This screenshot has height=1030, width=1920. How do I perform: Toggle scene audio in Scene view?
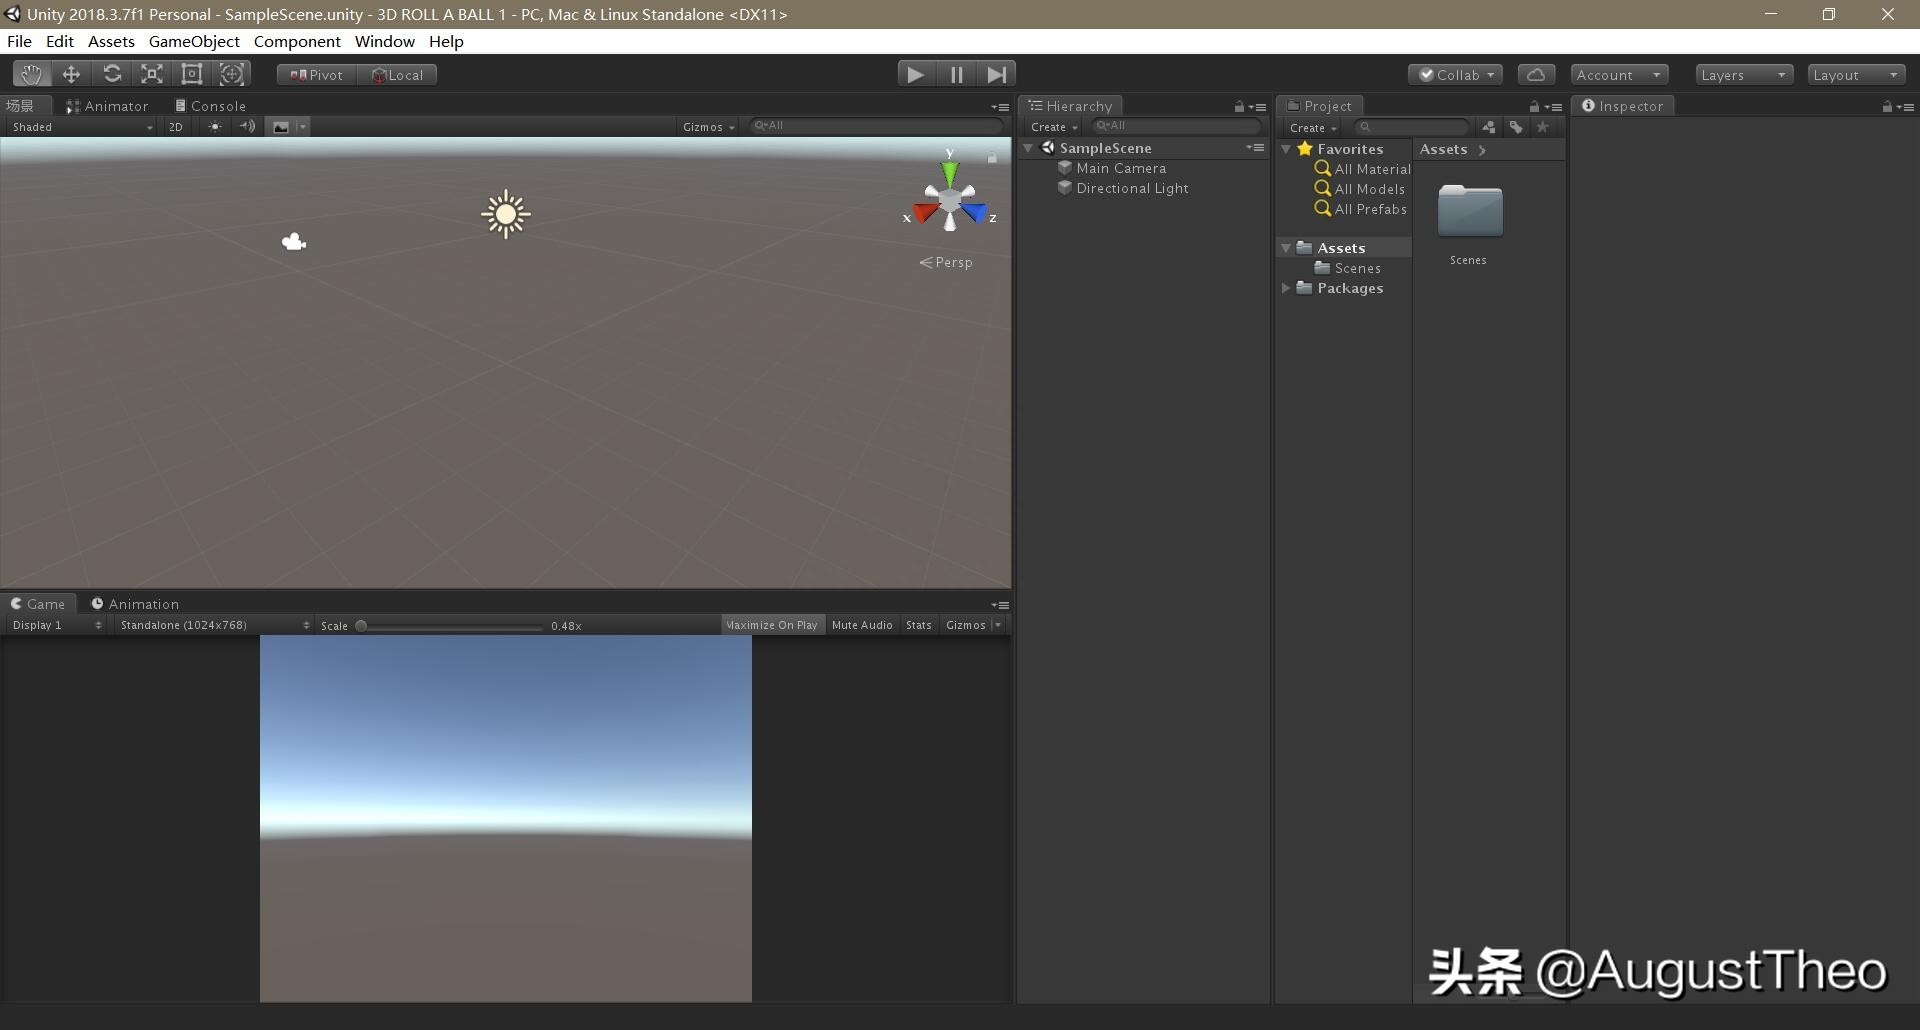coord(247,127)
